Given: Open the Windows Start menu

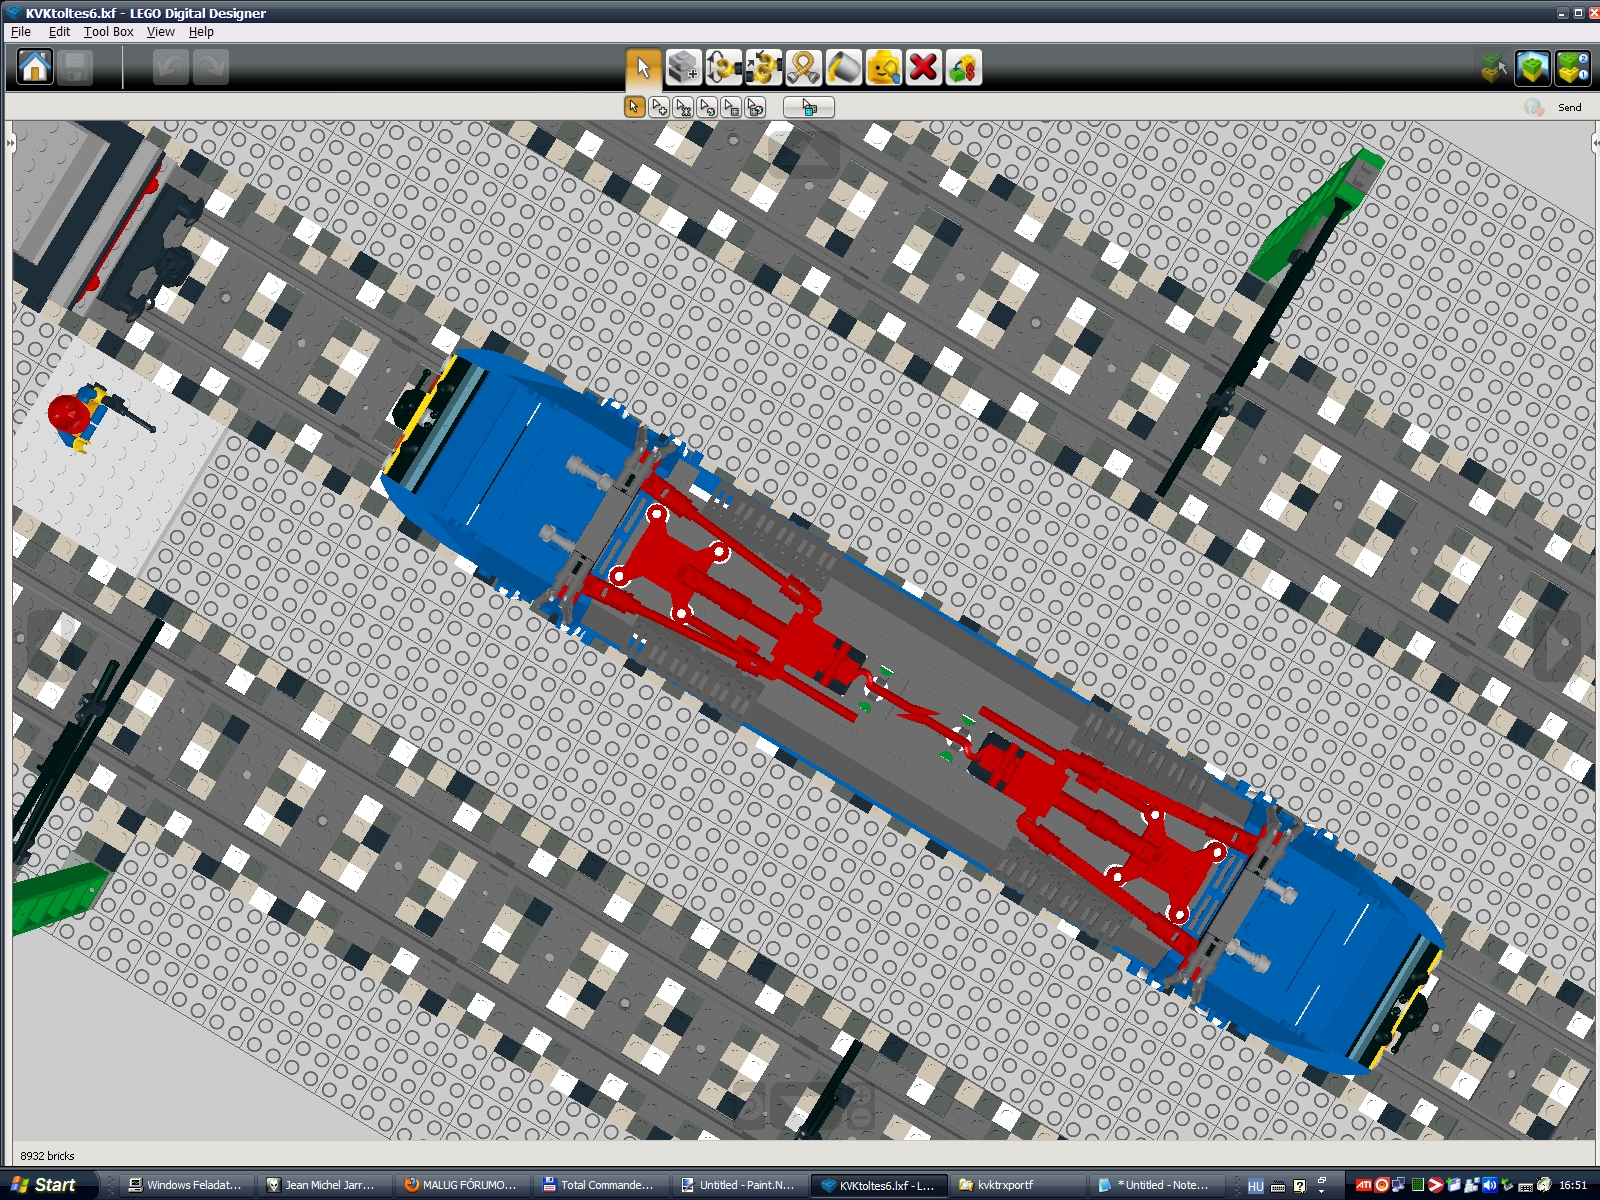Looking at the screenshot, I should [x=48, y=1185].
